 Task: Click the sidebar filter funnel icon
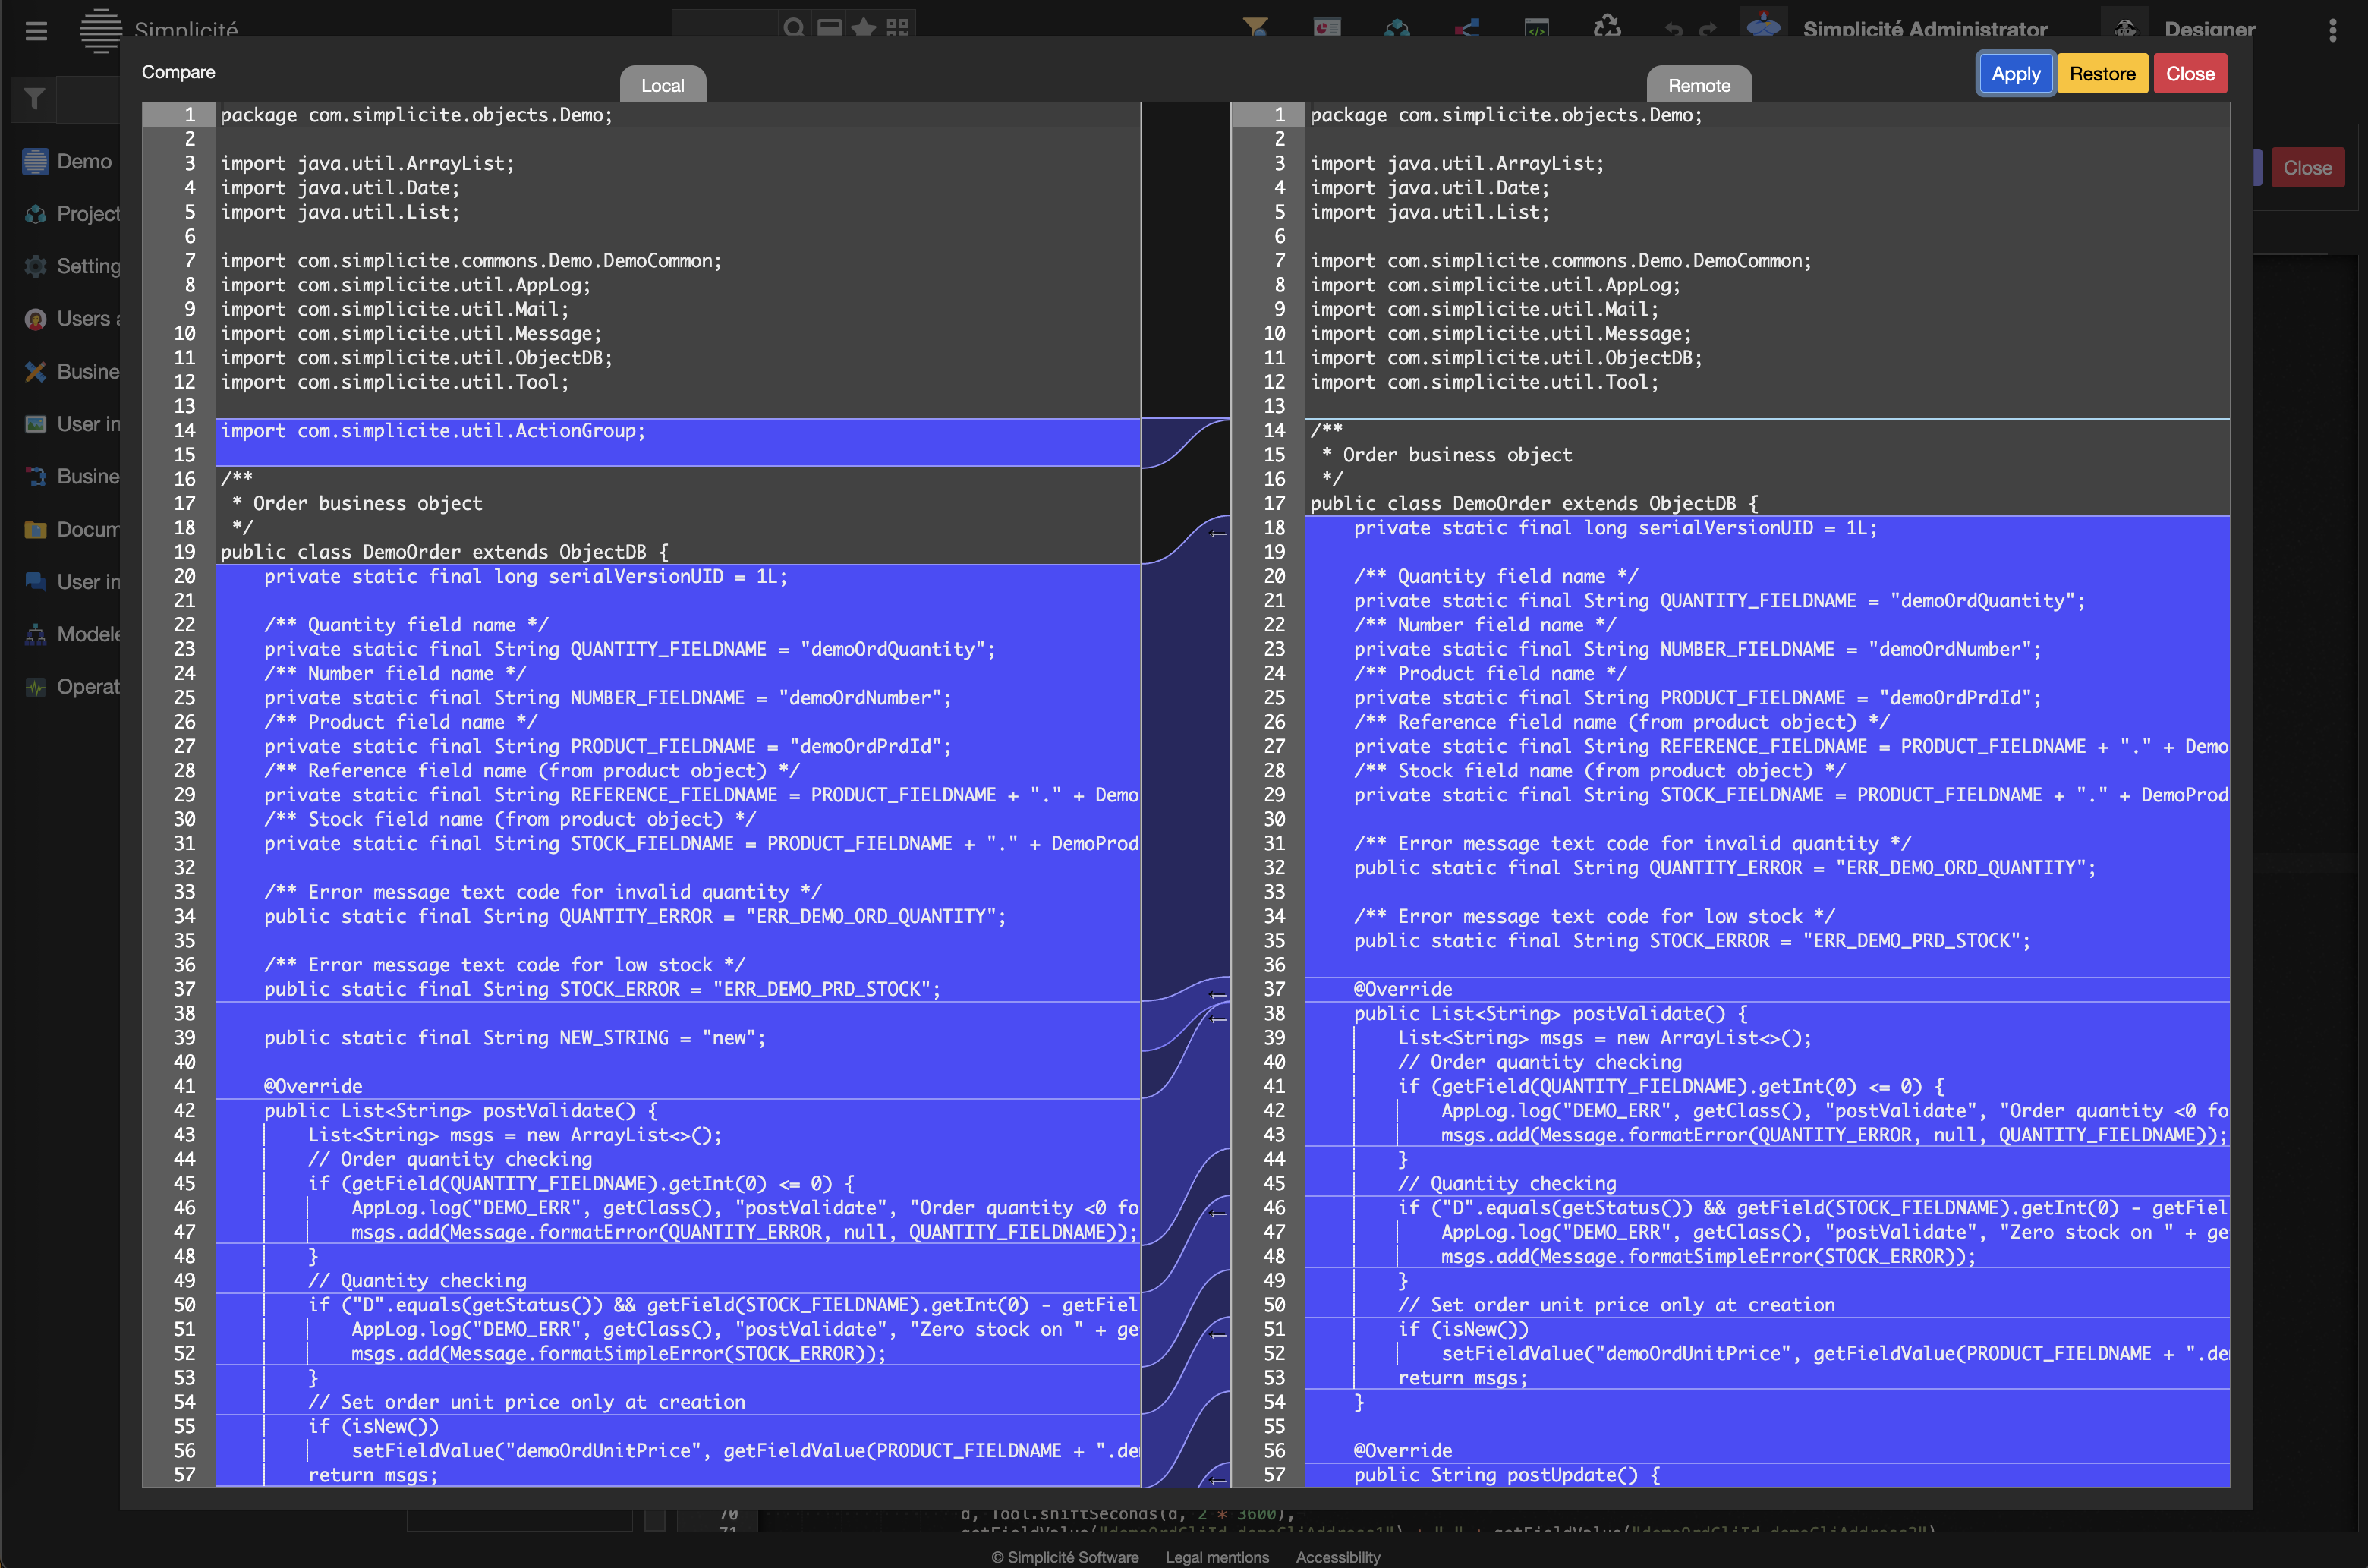pyautogui.click(x=35, y=99)
